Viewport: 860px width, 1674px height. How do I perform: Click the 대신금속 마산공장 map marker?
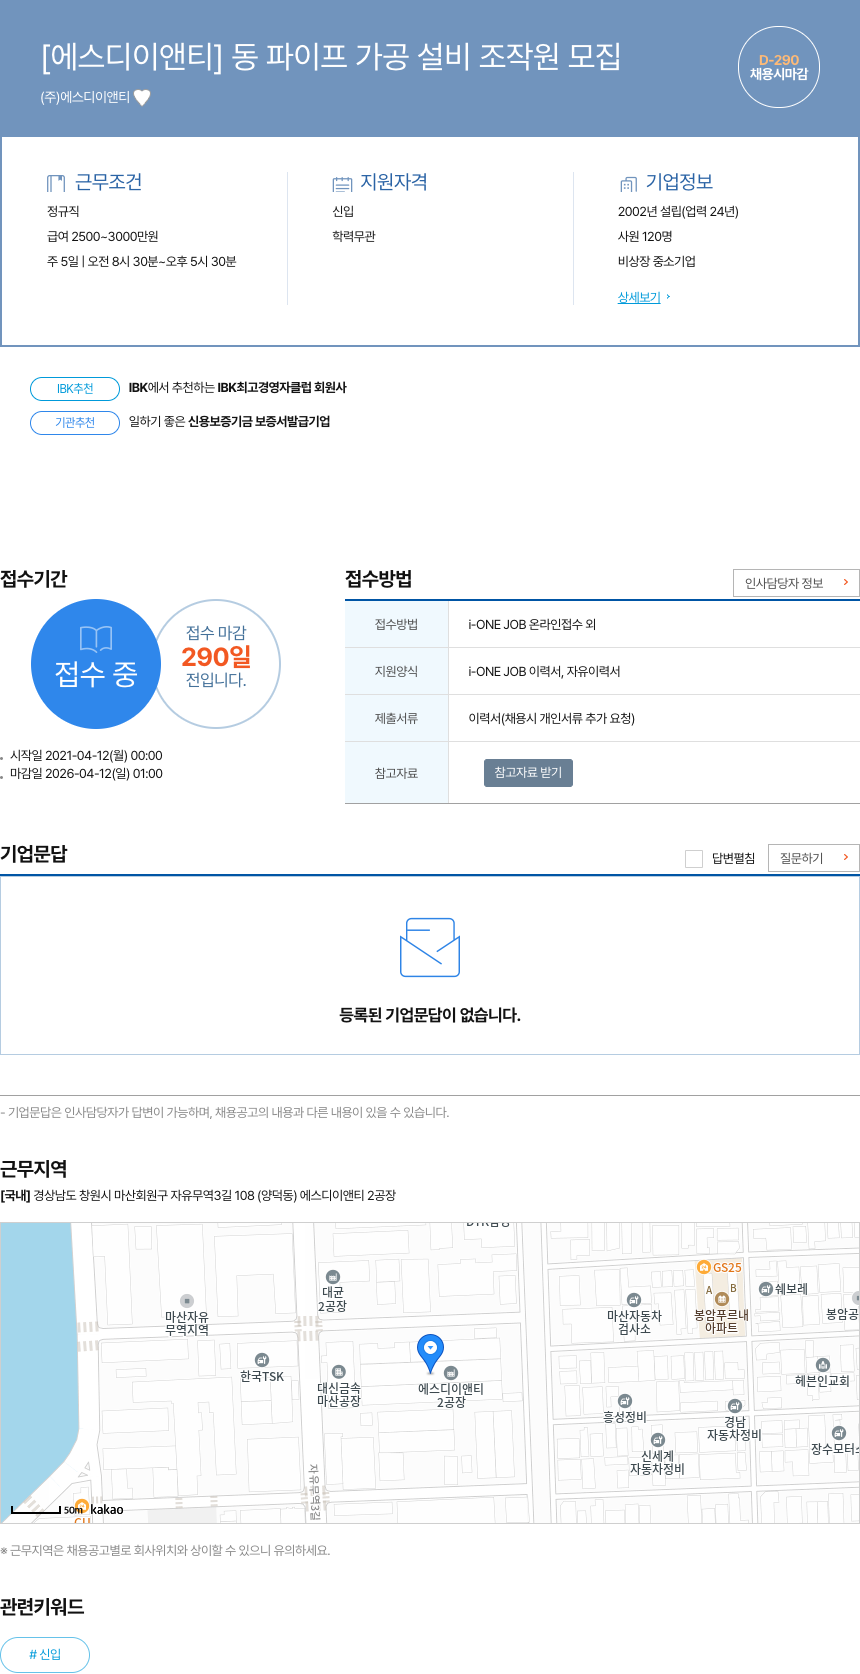[x=338, y=1372]
